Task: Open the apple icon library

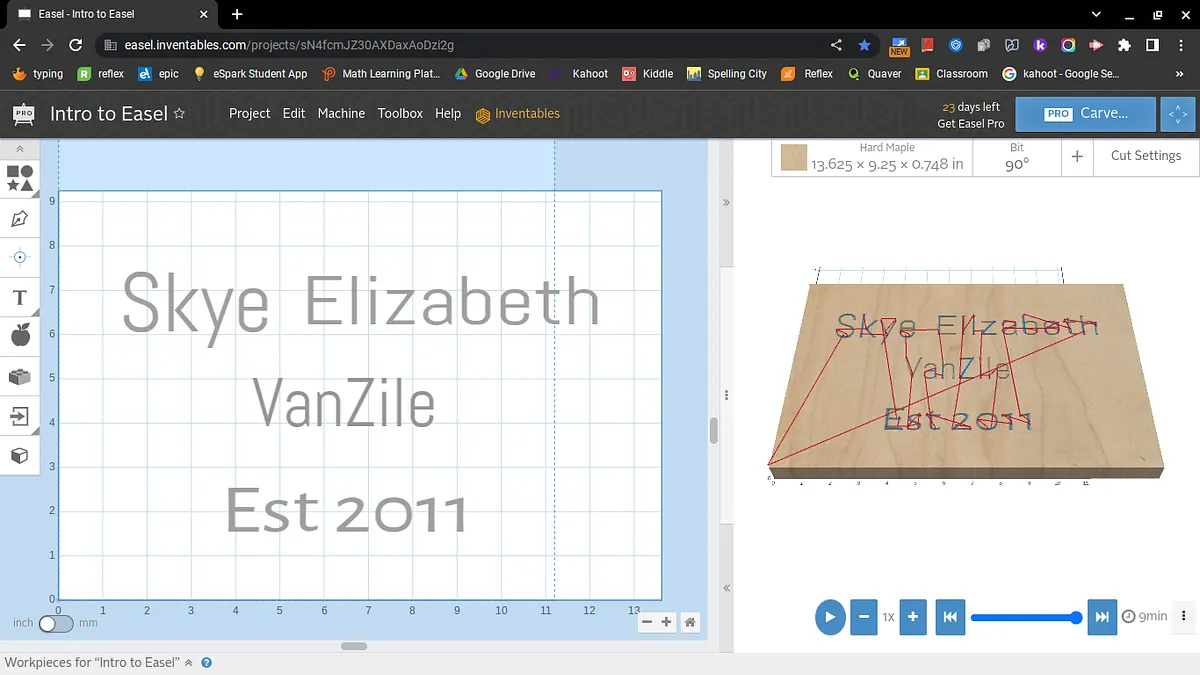Action: click(20, 336)
